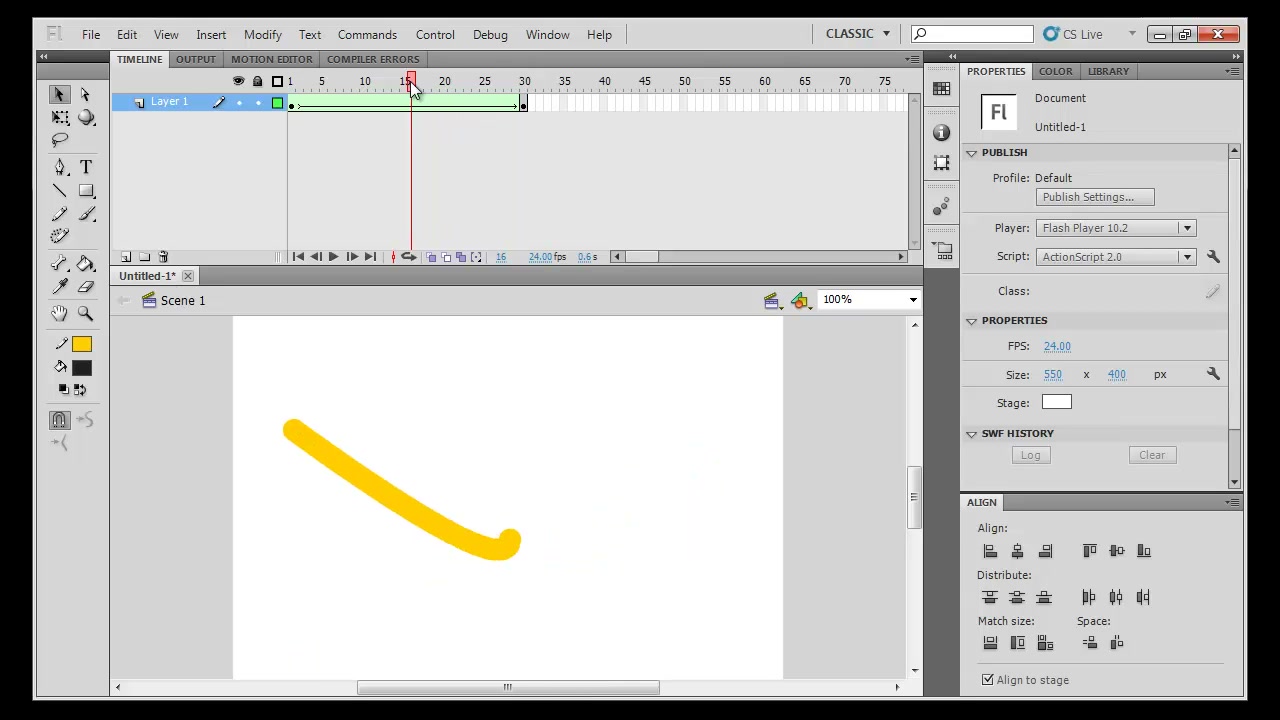Activate the Zoom magnifier tool
The image size is (1280, 720).
click(x=86, y=314)
